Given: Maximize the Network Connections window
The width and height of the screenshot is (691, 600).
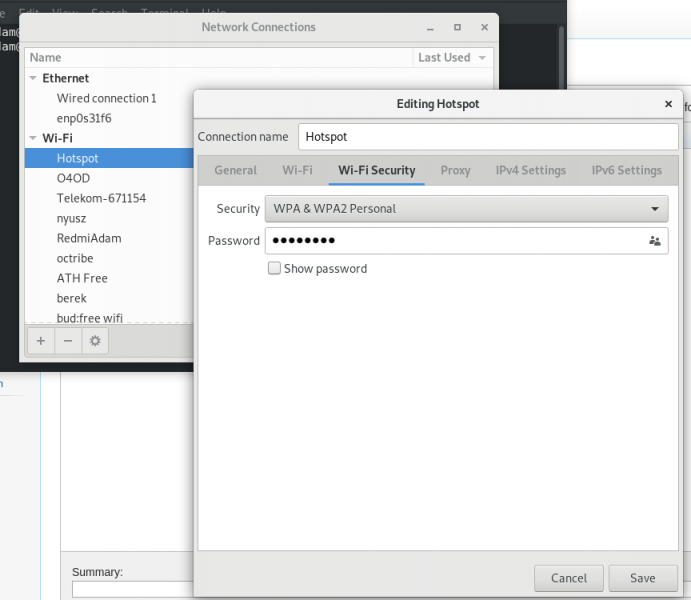Looking at the screenshot, I should coord(457,27).
